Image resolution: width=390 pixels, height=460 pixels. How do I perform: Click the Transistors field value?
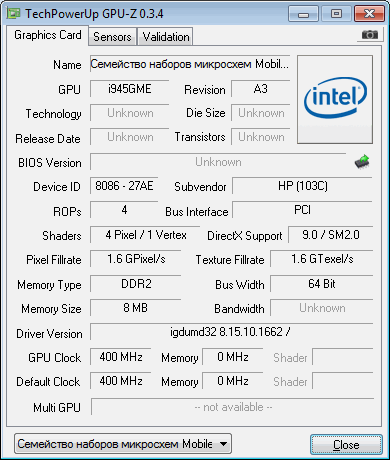click(261, 137)
